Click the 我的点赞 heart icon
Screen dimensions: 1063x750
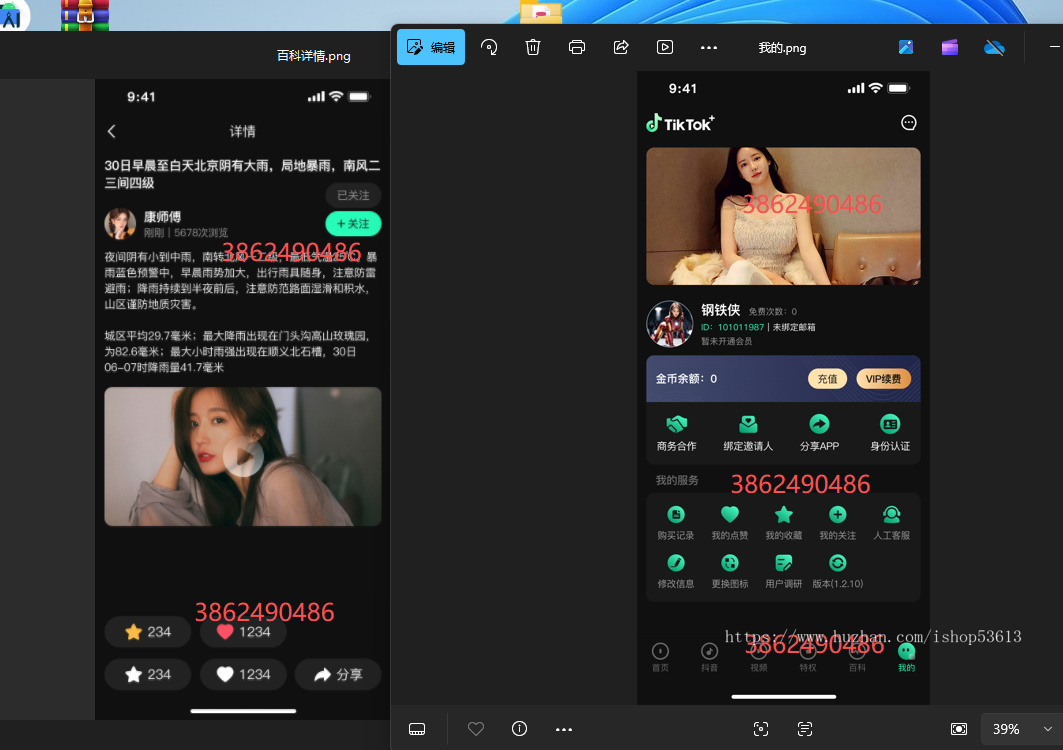pyautogui.click(x=729, y=515)
